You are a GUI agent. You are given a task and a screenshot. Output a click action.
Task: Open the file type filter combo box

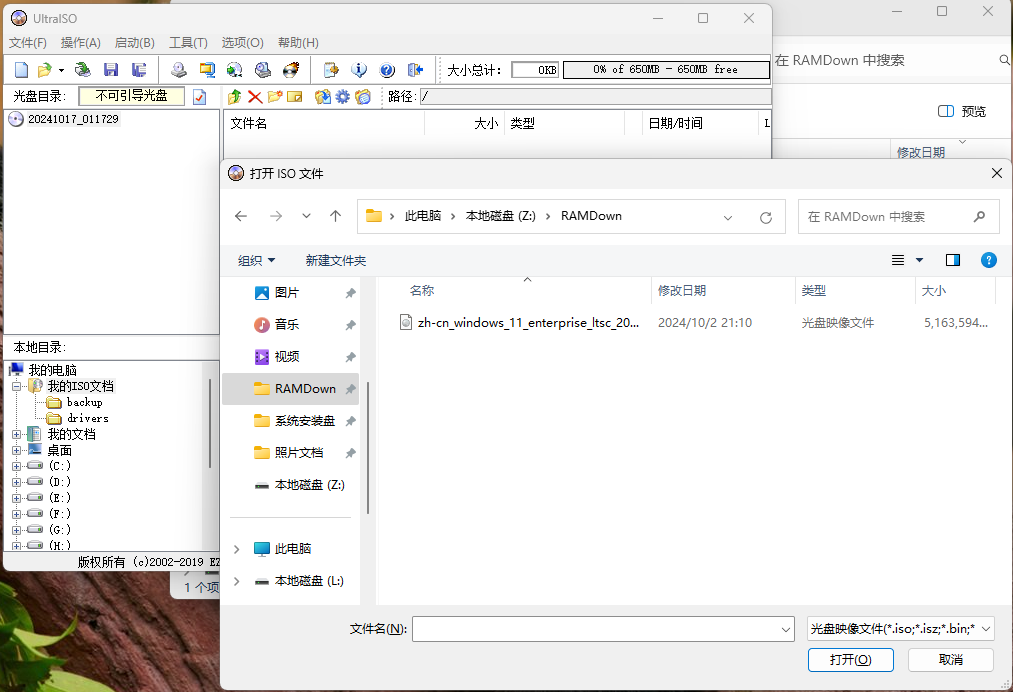pyautogui.click(x=901, y=629)
